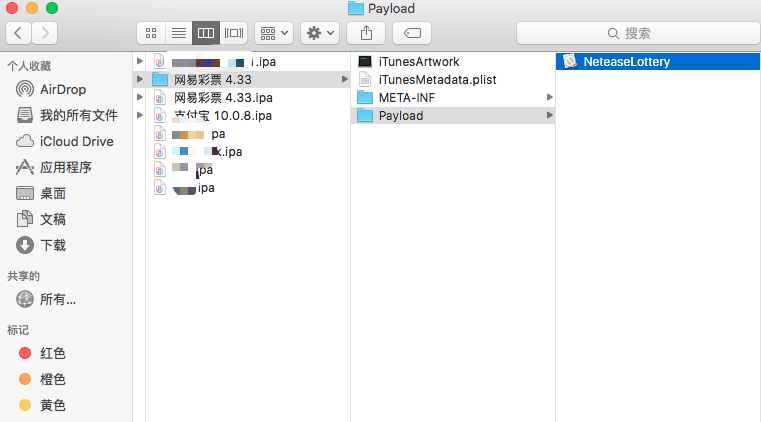
Task: Click chevron right of 网易彩票 4.33 folder
Action: click(345, 79)
